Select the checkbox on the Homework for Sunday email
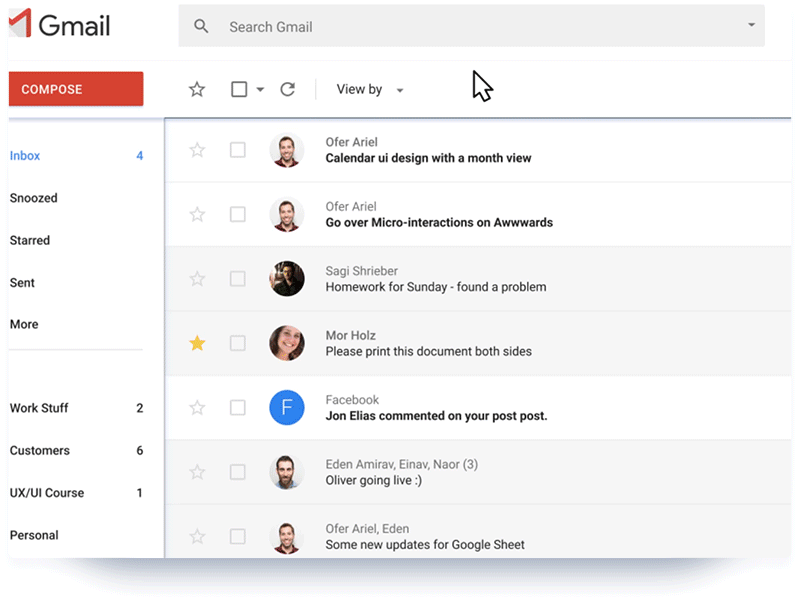 pos(237,278)
